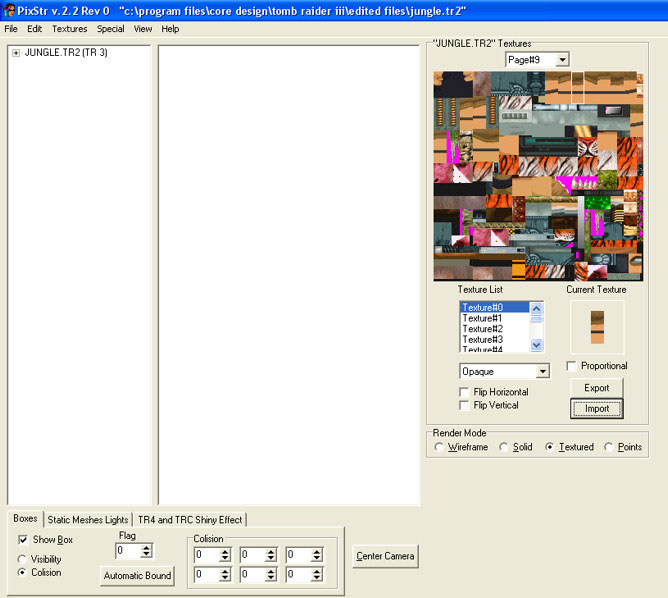
Task: Open the Help menu
Action: [170, 29]
